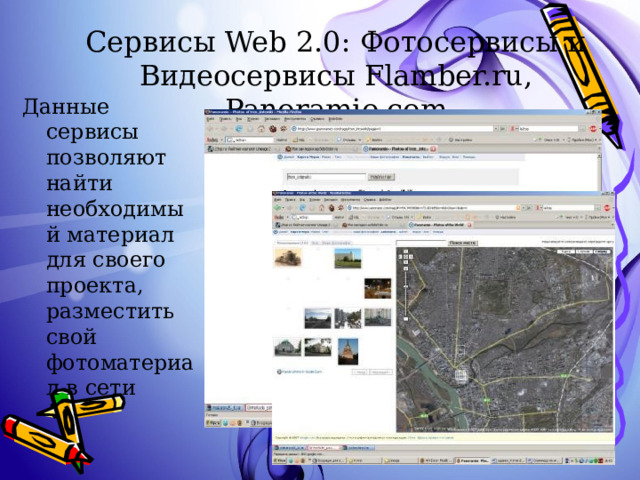
Task: Select Panoramio Photos tab in back browser window
Action: [x=400, y=149]
